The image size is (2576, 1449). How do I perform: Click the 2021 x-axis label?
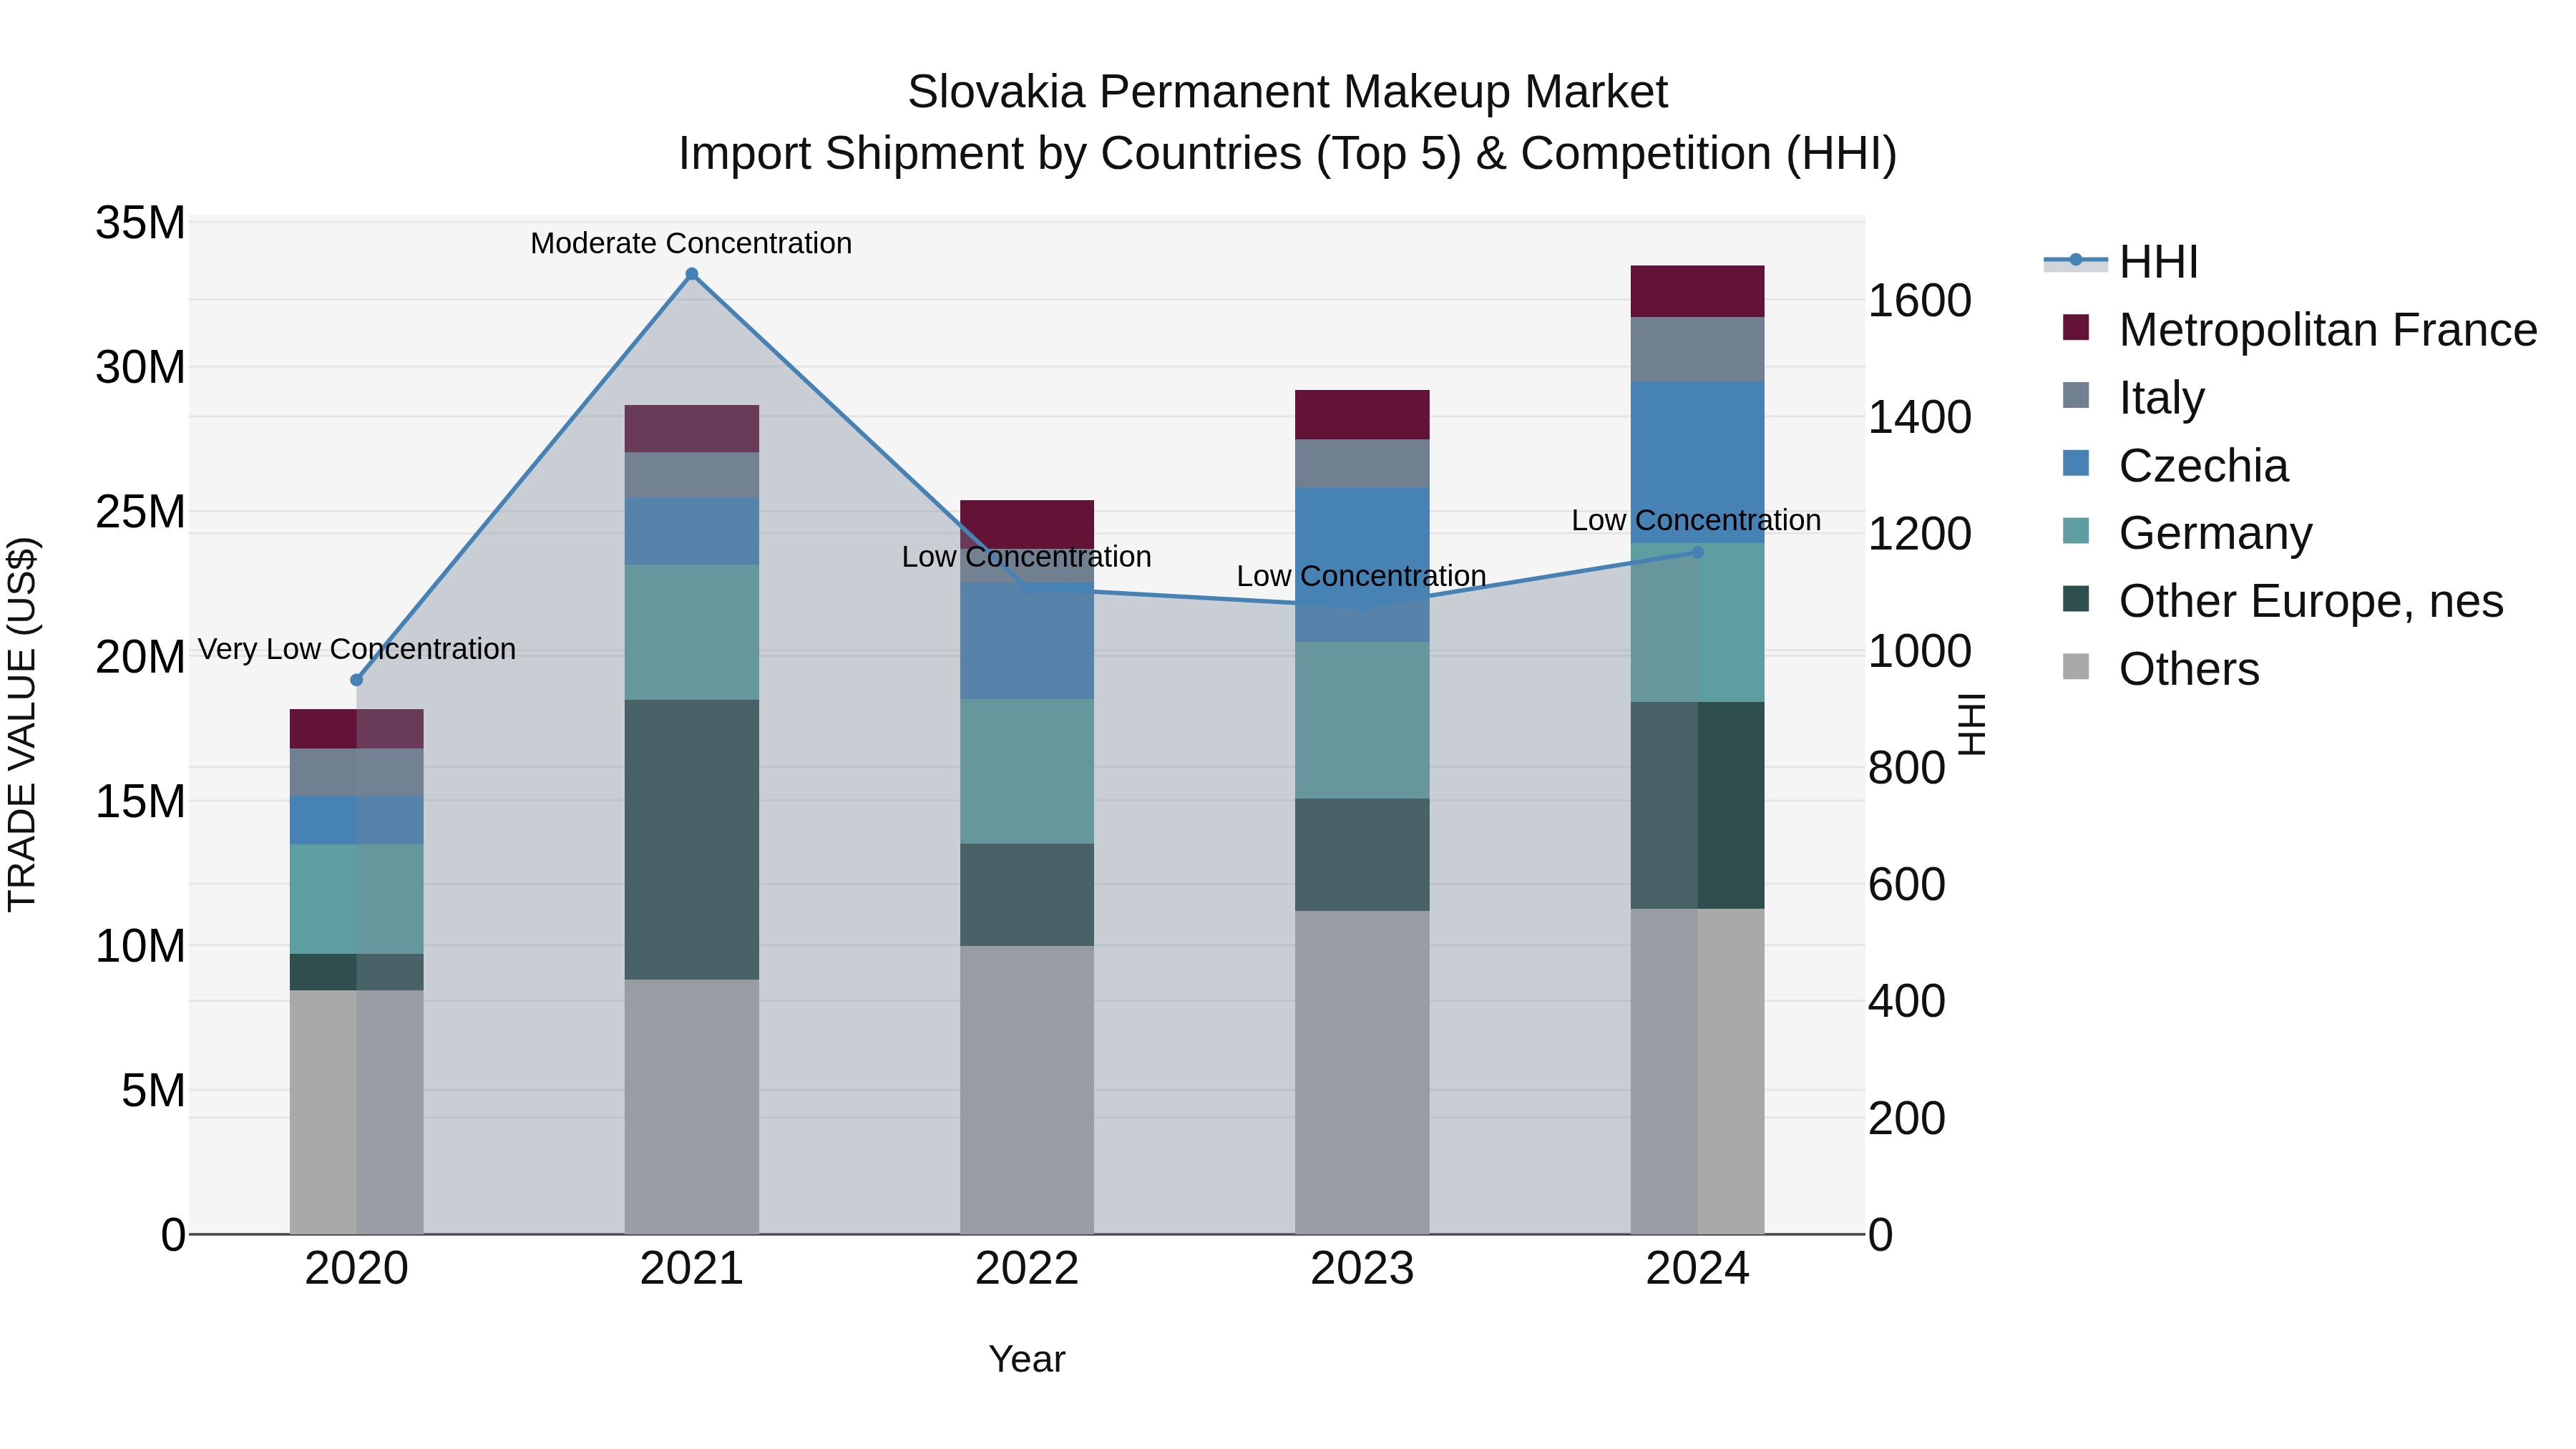(x=692, y=1269)
